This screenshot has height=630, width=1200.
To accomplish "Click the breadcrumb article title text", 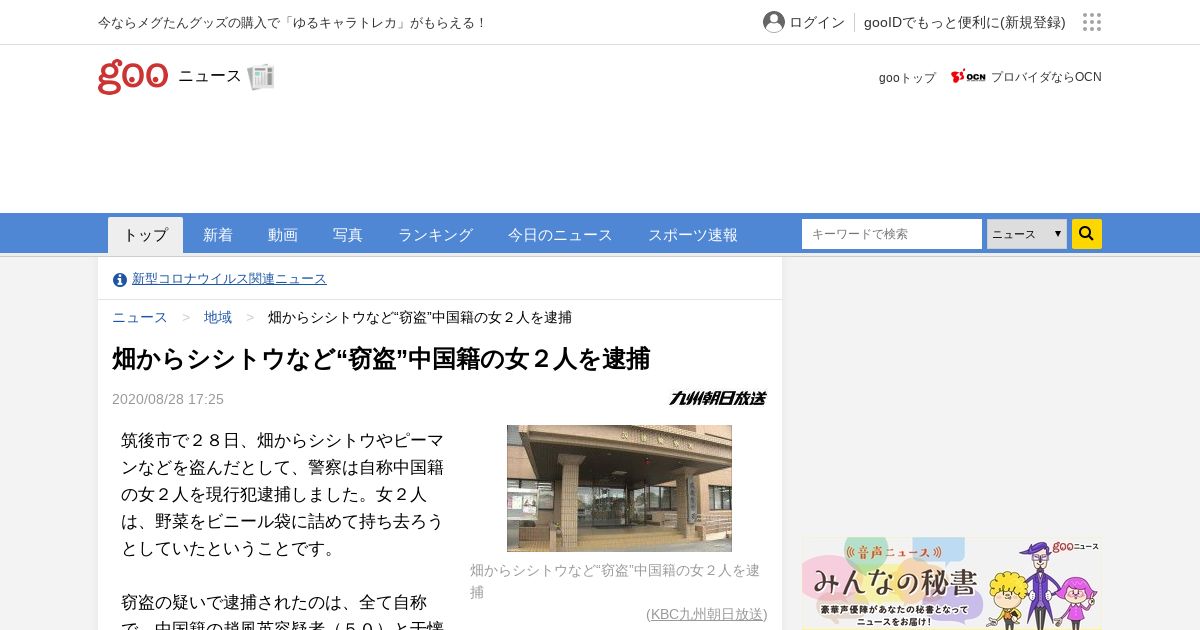I will [x=420, y=317].
